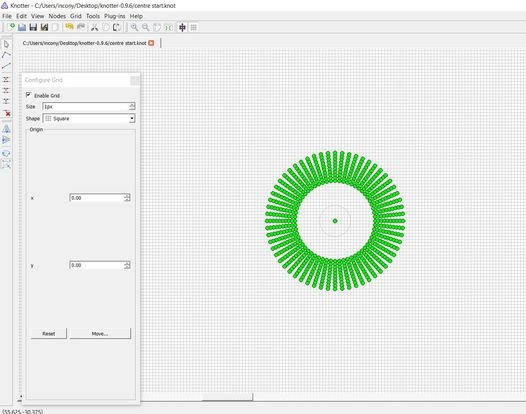Image resolution: width=526 pixels, height=414 pixels.
Task: Open the Shape Square dropdown
Action: (x=89, y=118)
